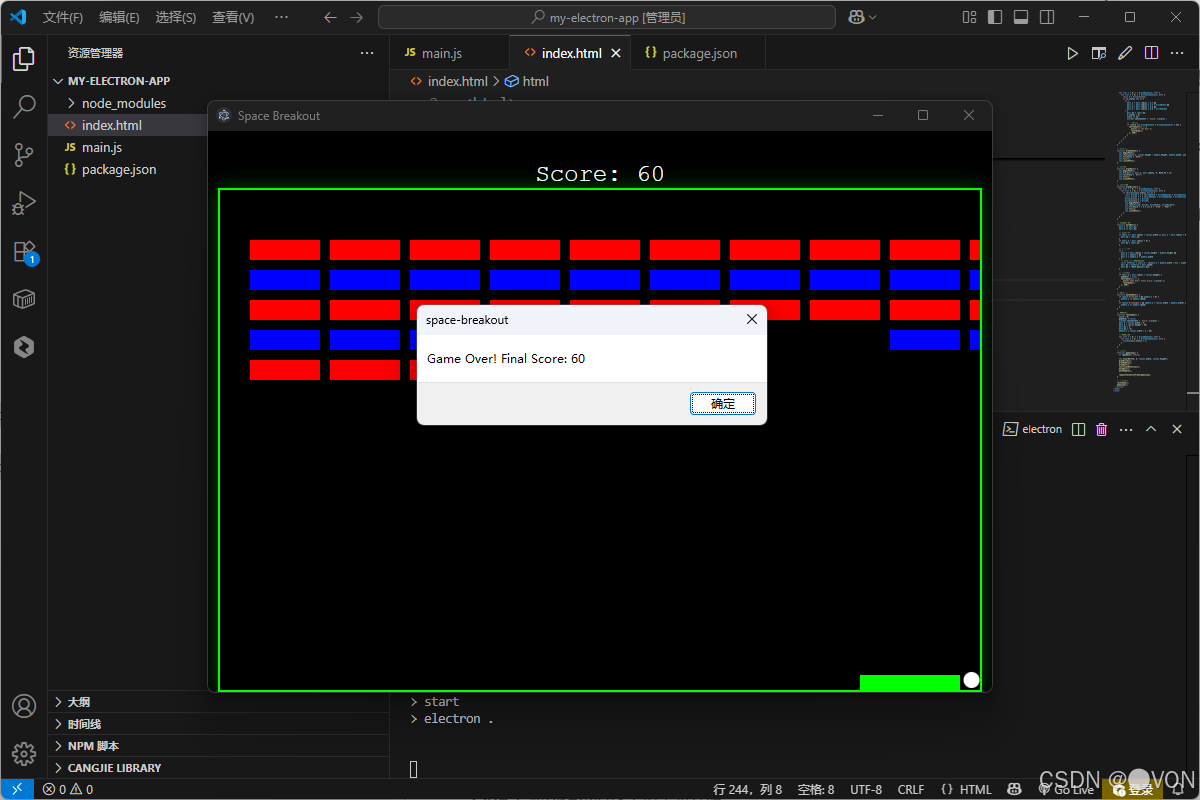Split the editor to the right
The height and width of the screenshot is (800, 1200).
tap(1151, 53)
